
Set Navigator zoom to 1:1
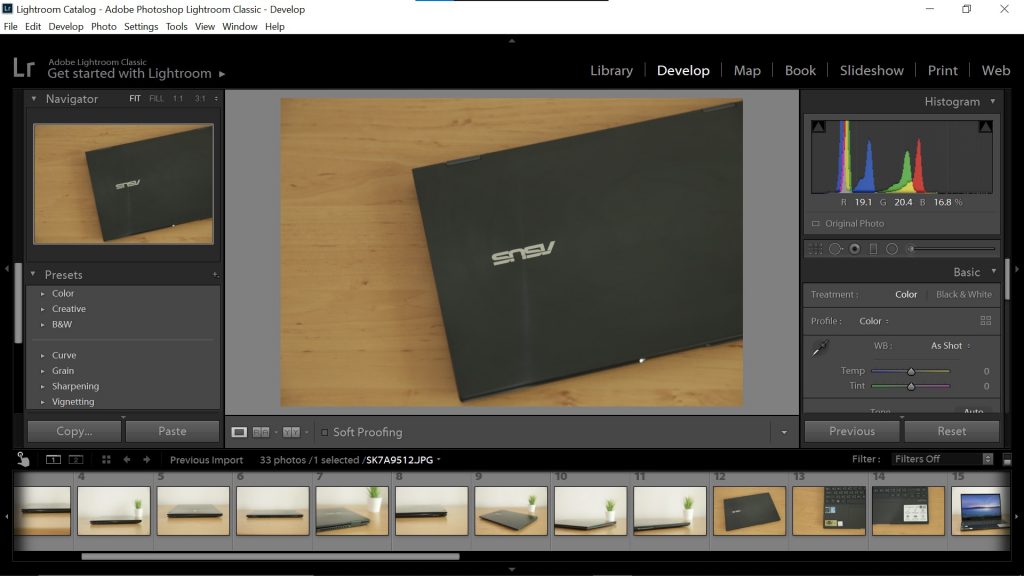[178, 99]
